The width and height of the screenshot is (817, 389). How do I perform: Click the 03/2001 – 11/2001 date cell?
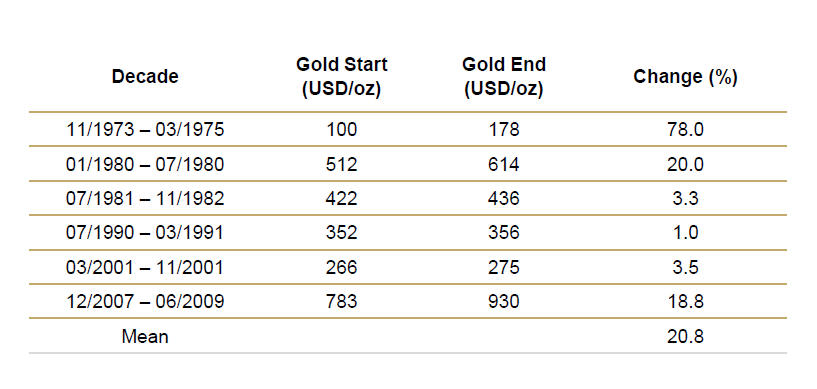coord(145,267)
